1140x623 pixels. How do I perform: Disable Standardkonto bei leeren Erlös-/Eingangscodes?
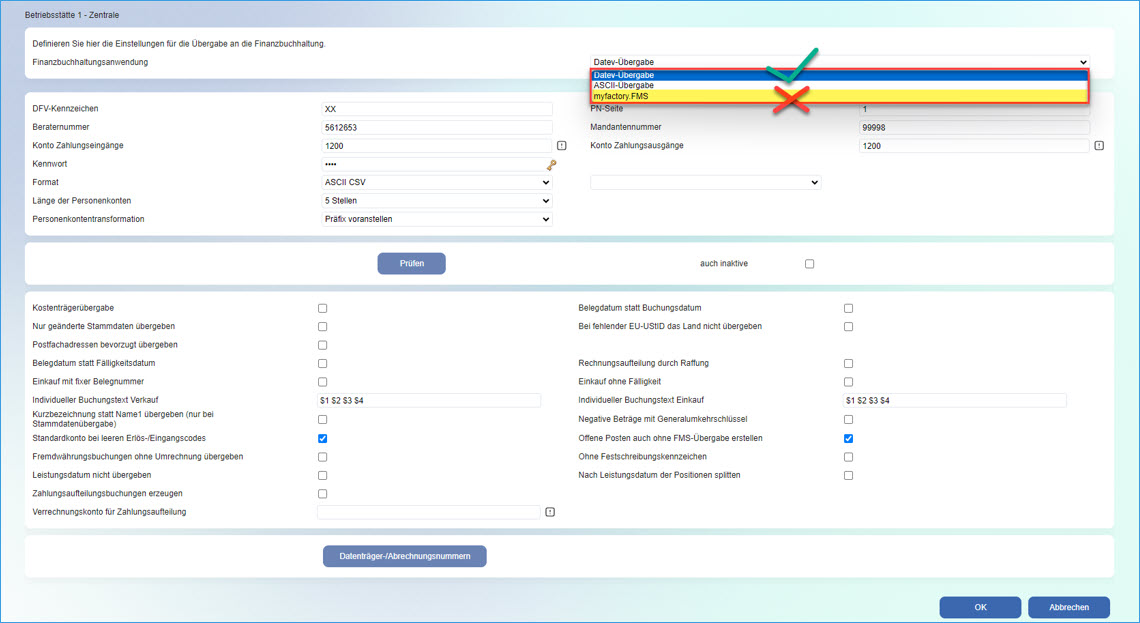tap(322, 438)
